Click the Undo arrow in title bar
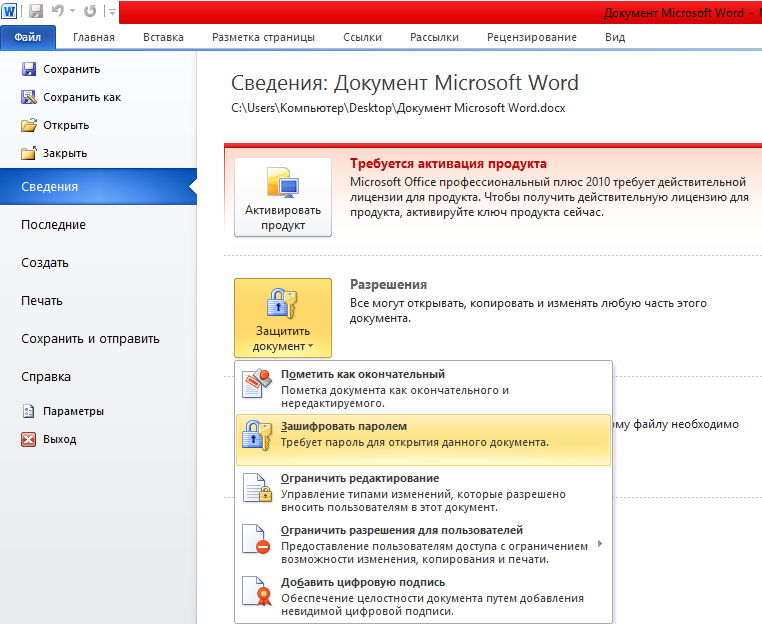 coord(58,13)
